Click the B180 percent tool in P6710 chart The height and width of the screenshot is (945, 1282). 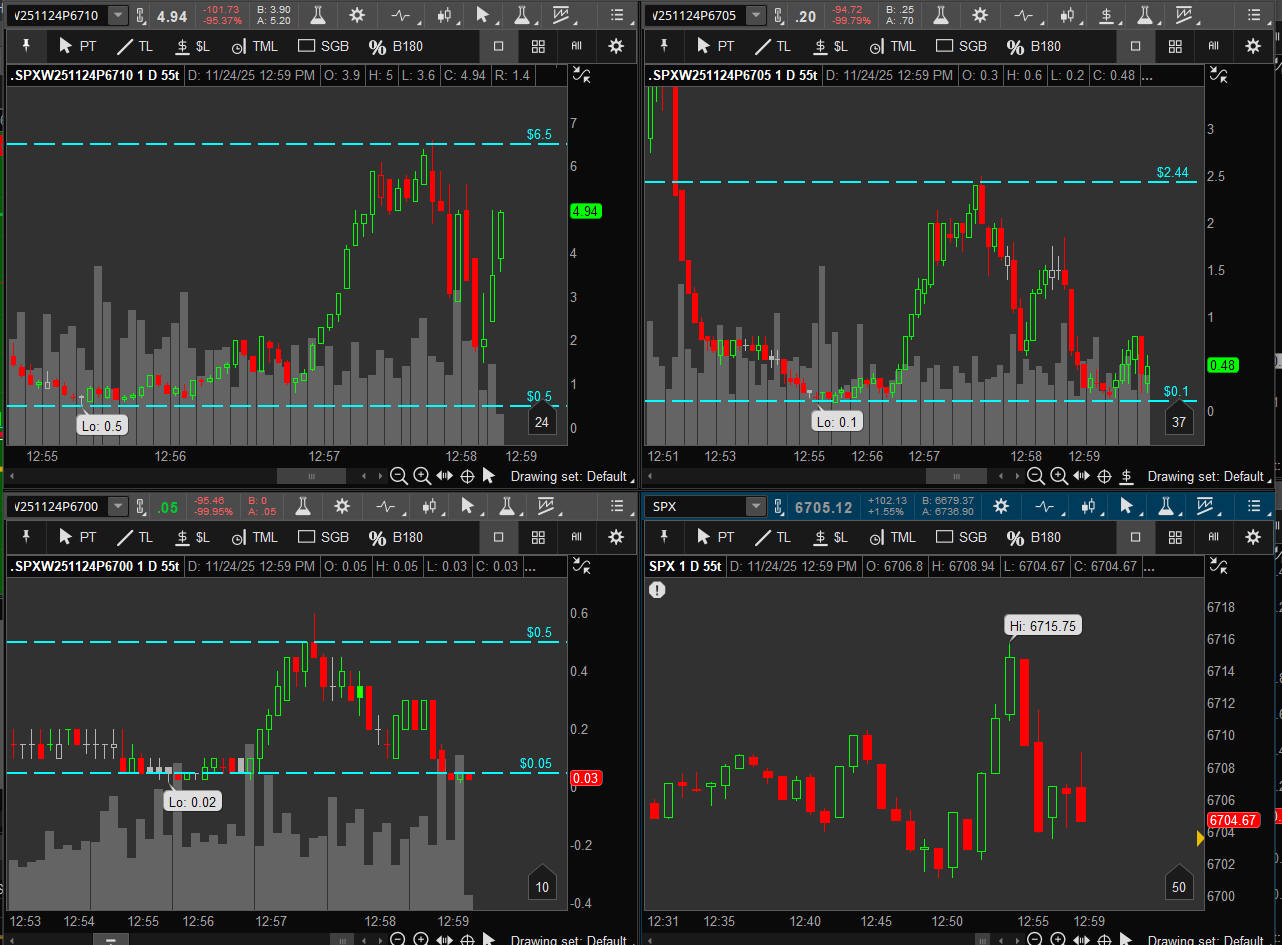click(394, 46)
